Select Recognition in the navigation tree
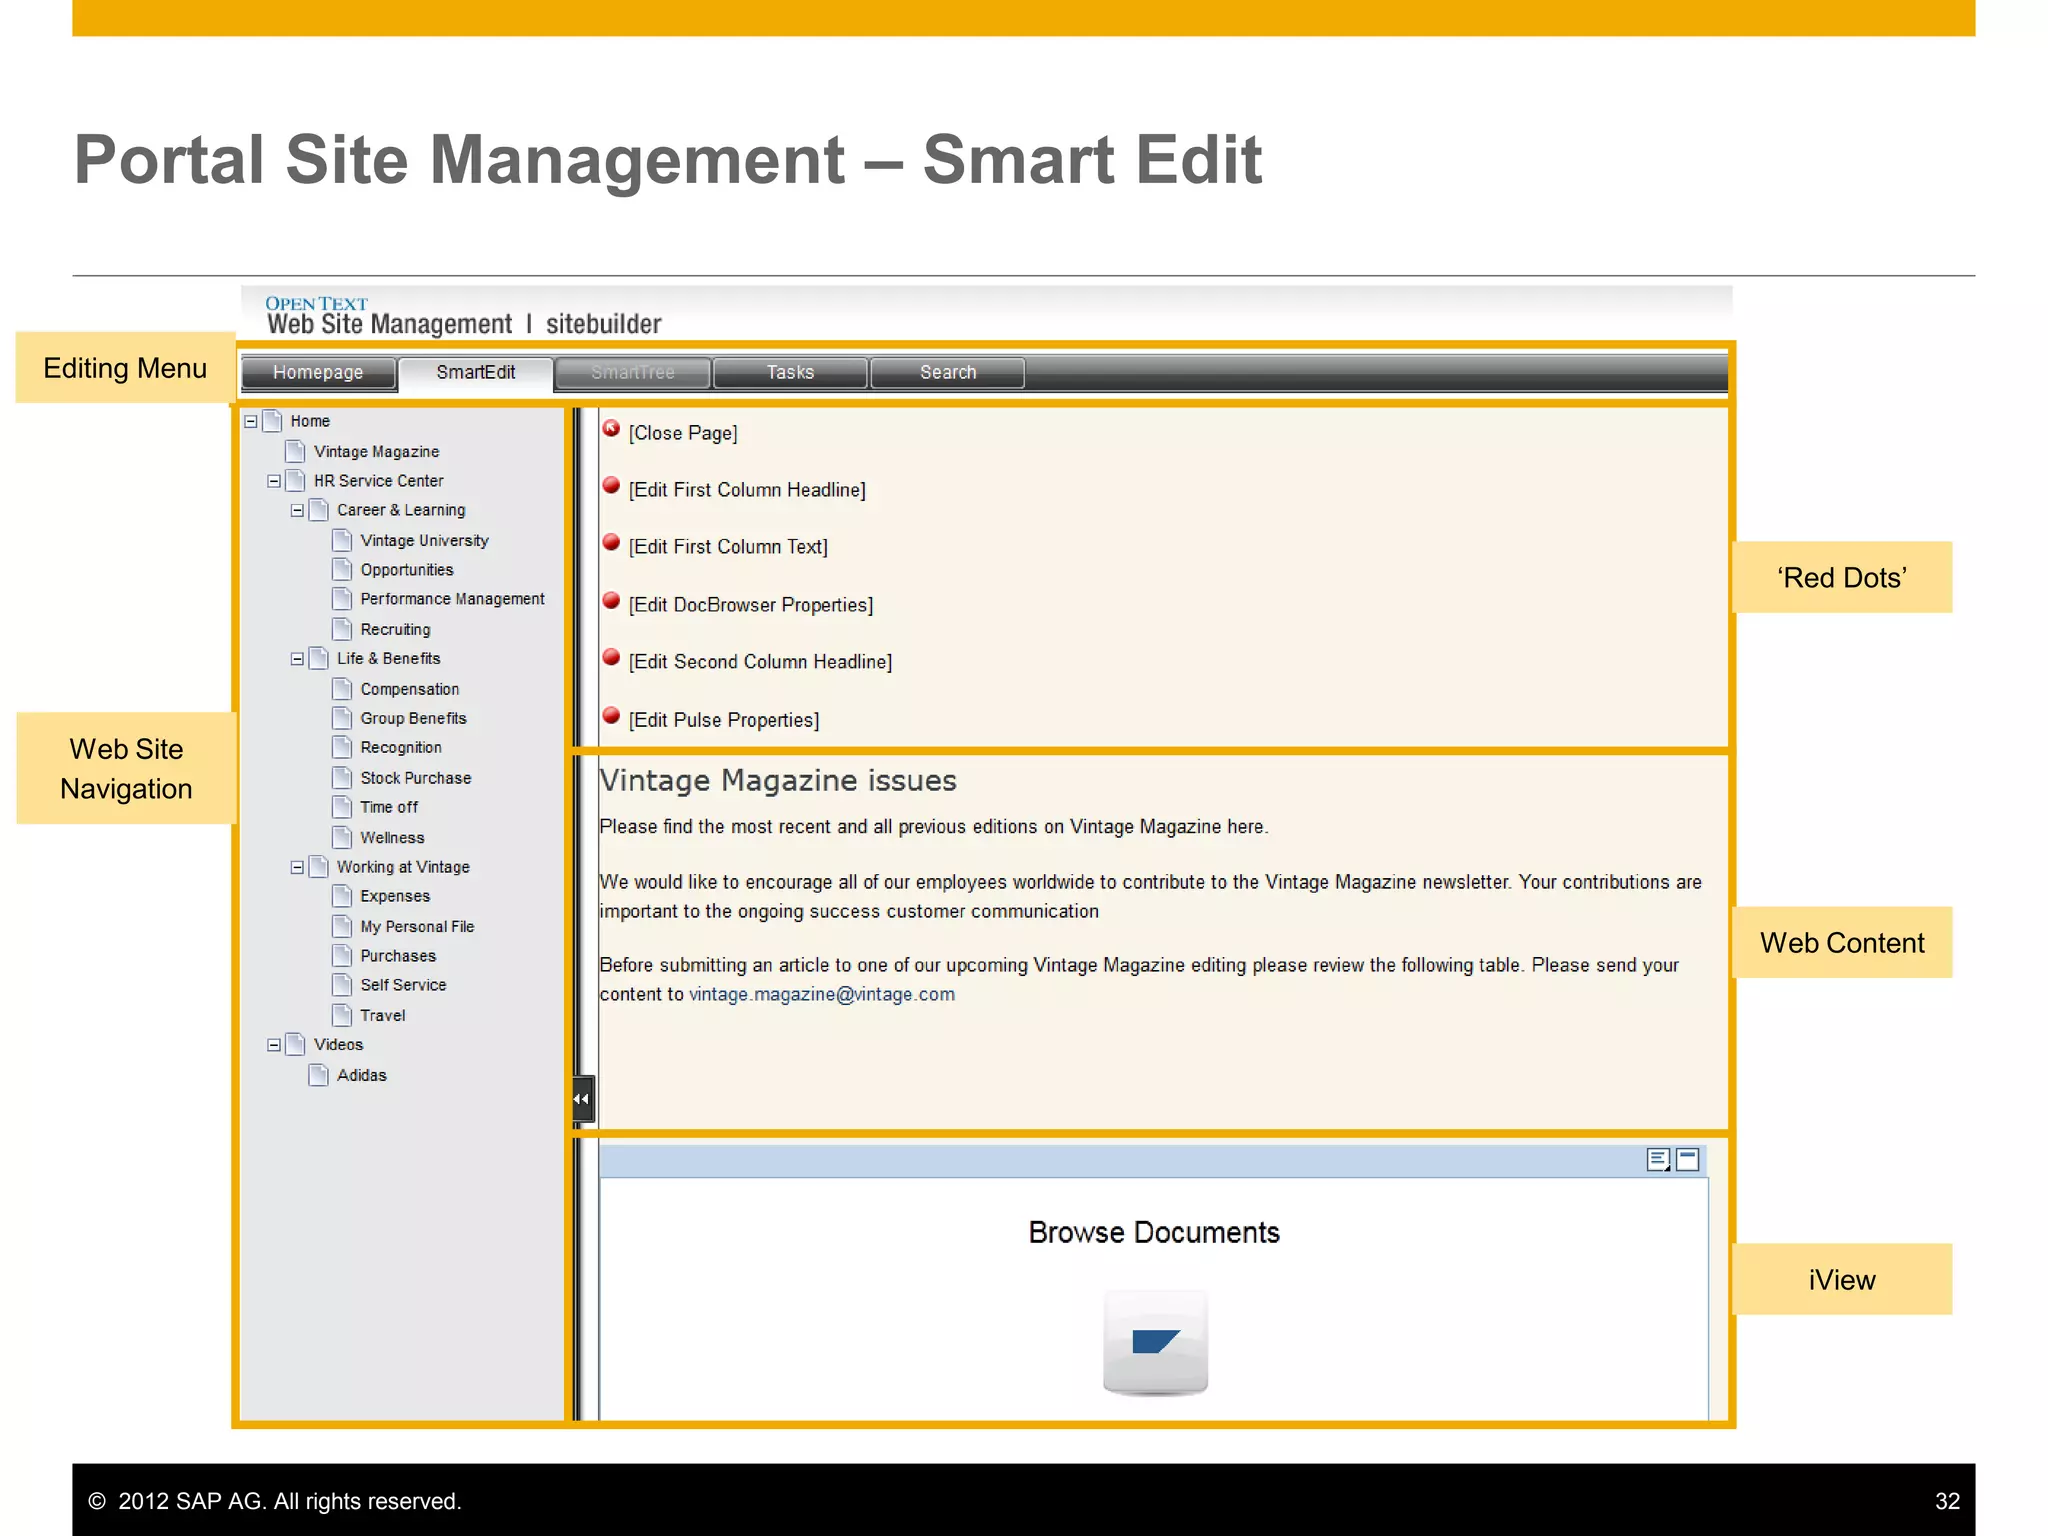Viewport: 2048px width, 1536px height. pos(401,747)
